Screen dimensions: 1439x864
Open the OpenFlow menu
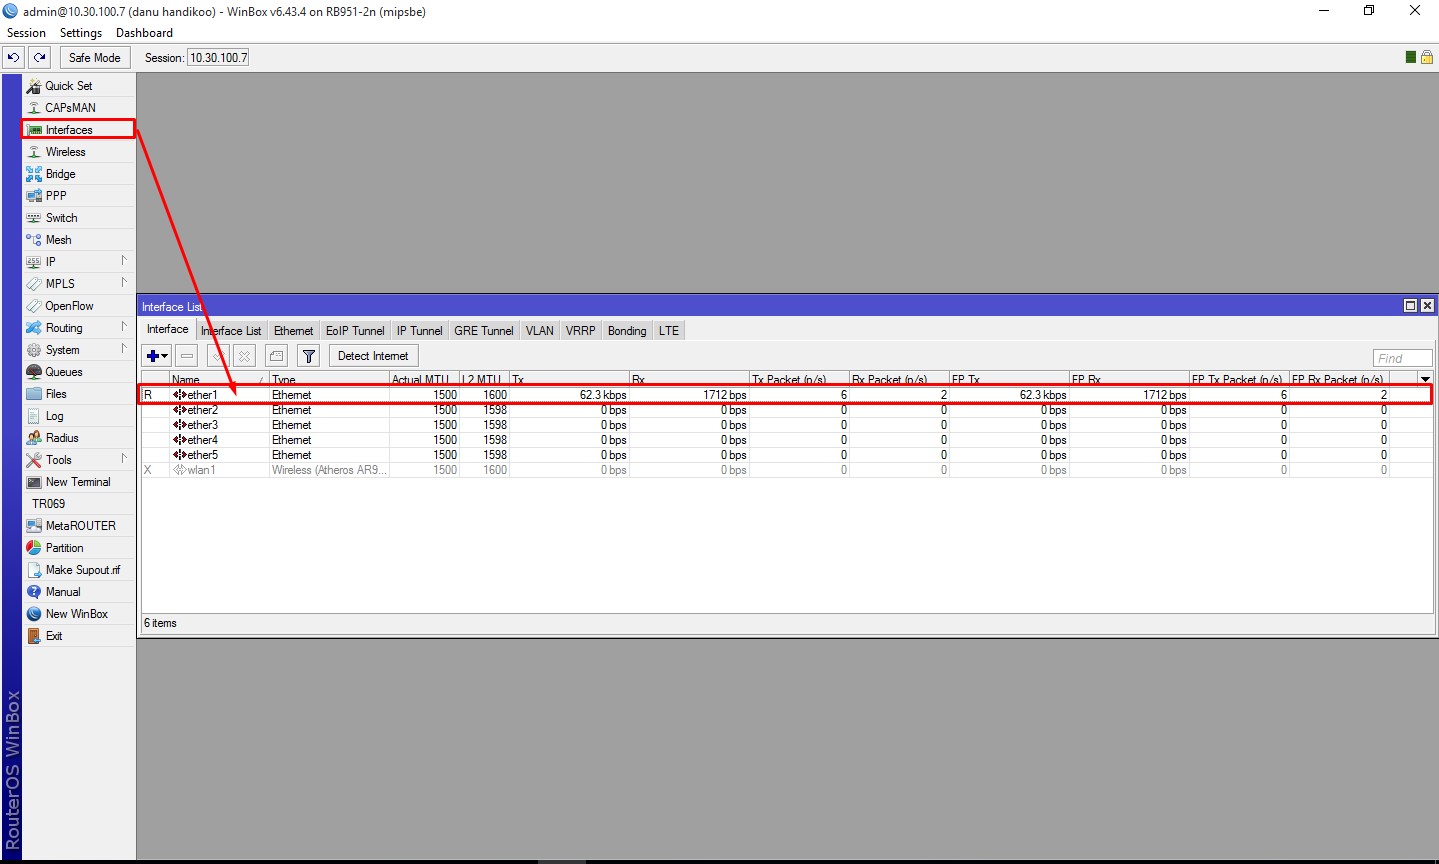(x=78, y=306)
